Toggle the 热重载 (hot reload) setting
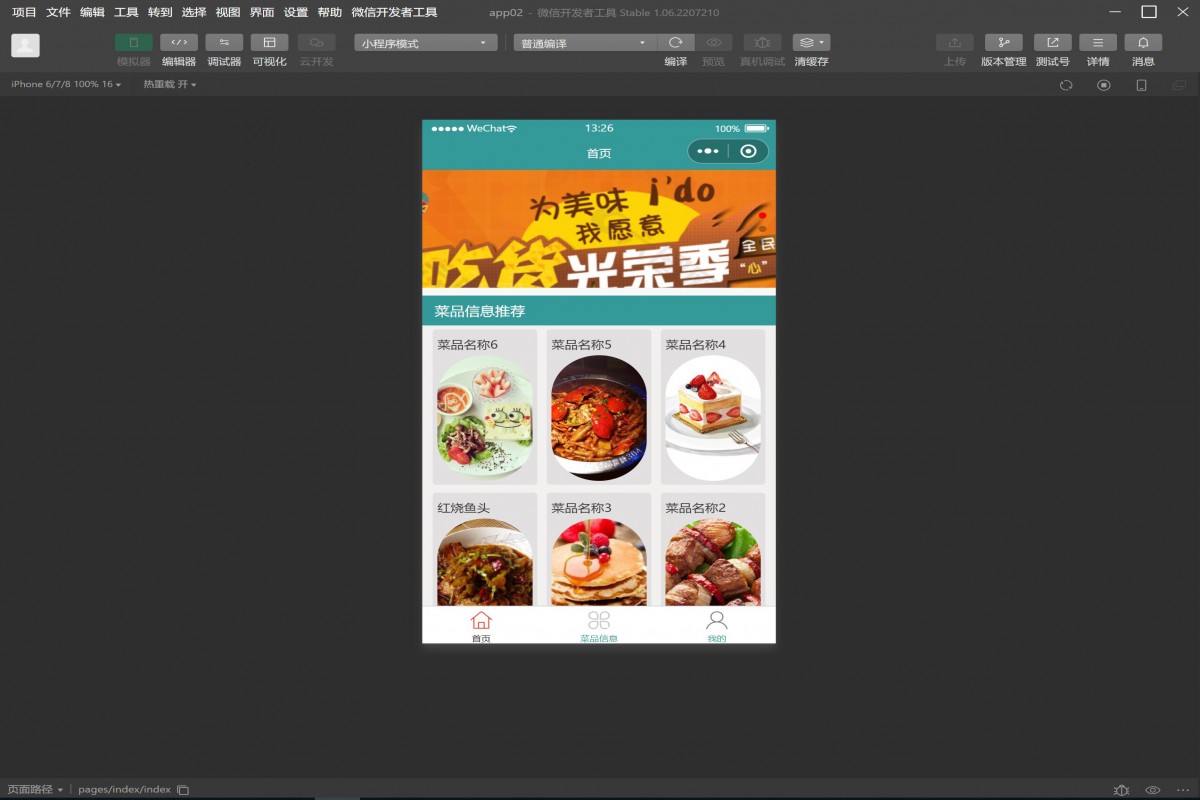The height and width of the screenshot is (800, 1200). (167, 84)
